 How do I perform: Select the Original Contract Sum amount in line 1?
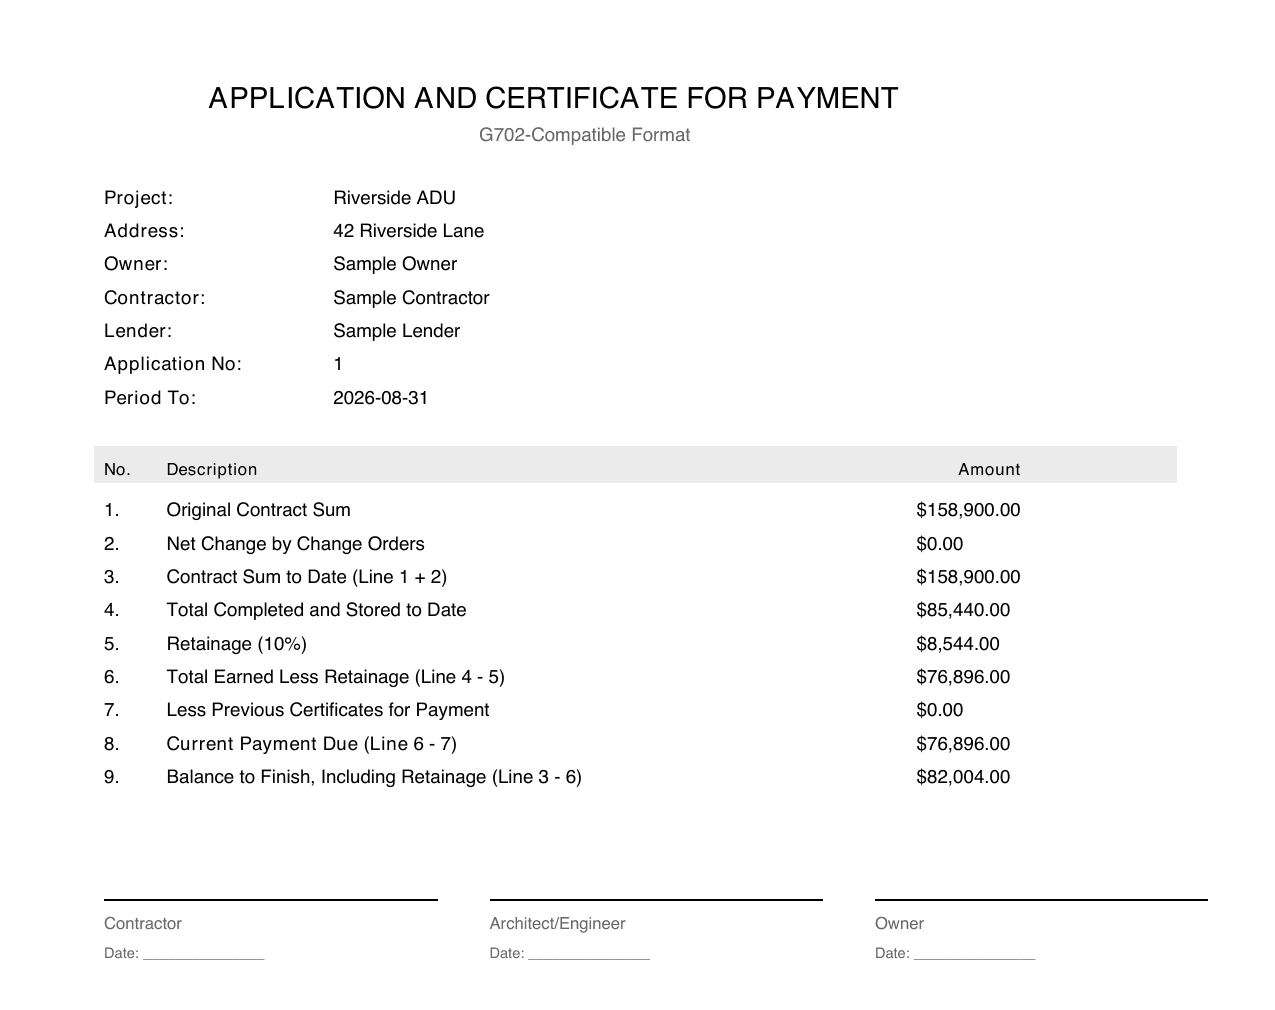click(968, 510)
